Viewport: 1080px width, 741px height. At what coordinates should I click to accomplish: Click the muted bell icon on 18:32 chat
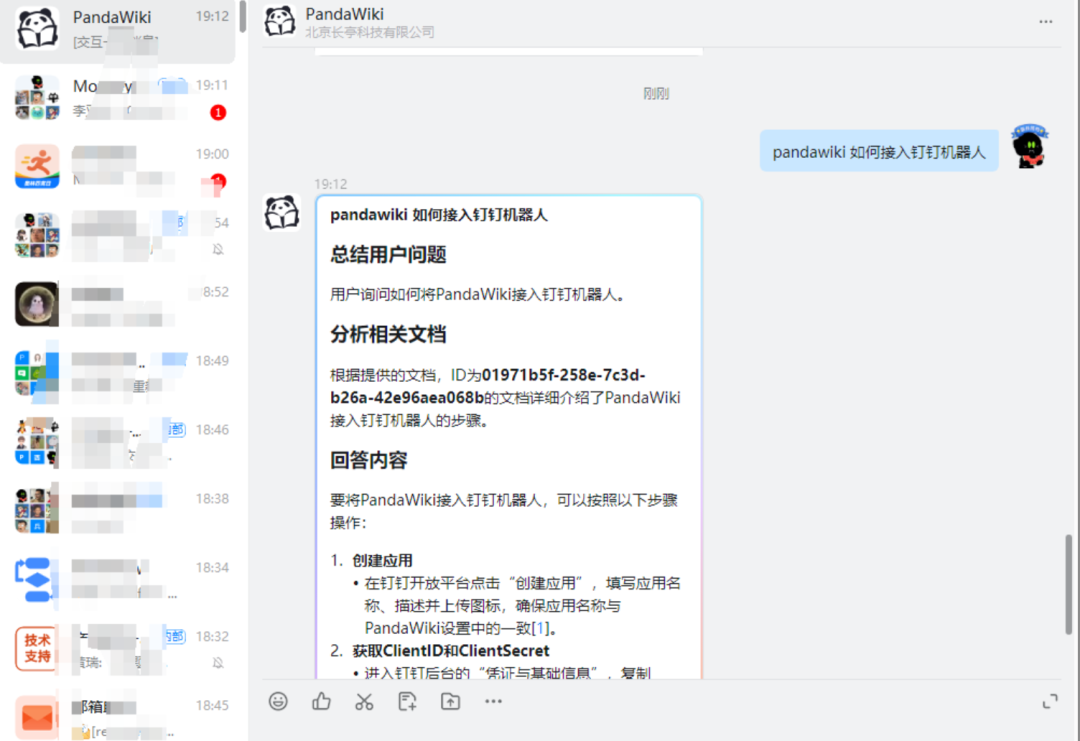pyautogui.click(x=218, y=662)
